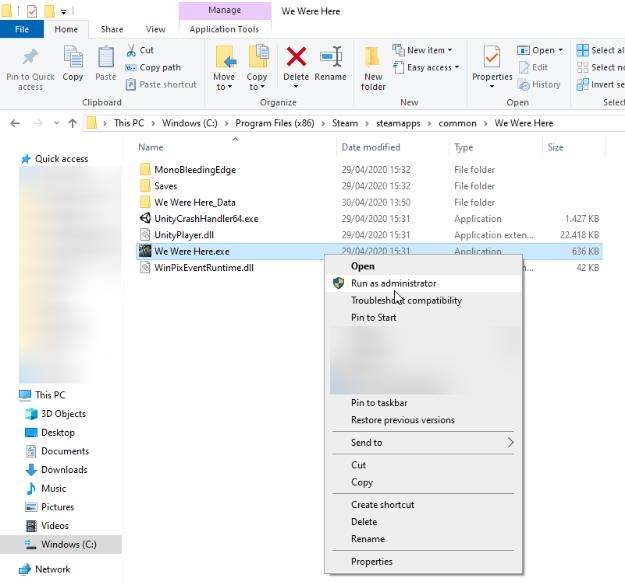This screenshot has height=583, width=625.
Task: Click the Copy icon in Clipboard group
Action: tap(73, 57)
